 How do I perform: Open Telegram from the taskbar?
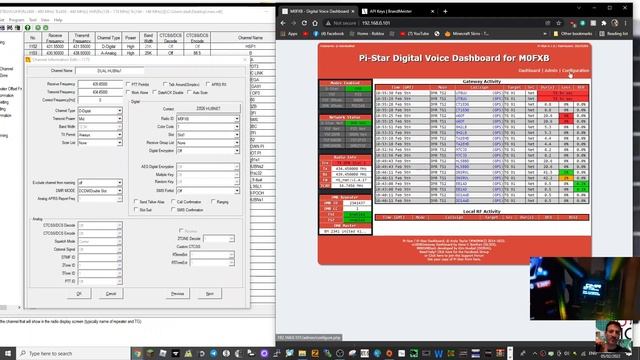point(213,353)
